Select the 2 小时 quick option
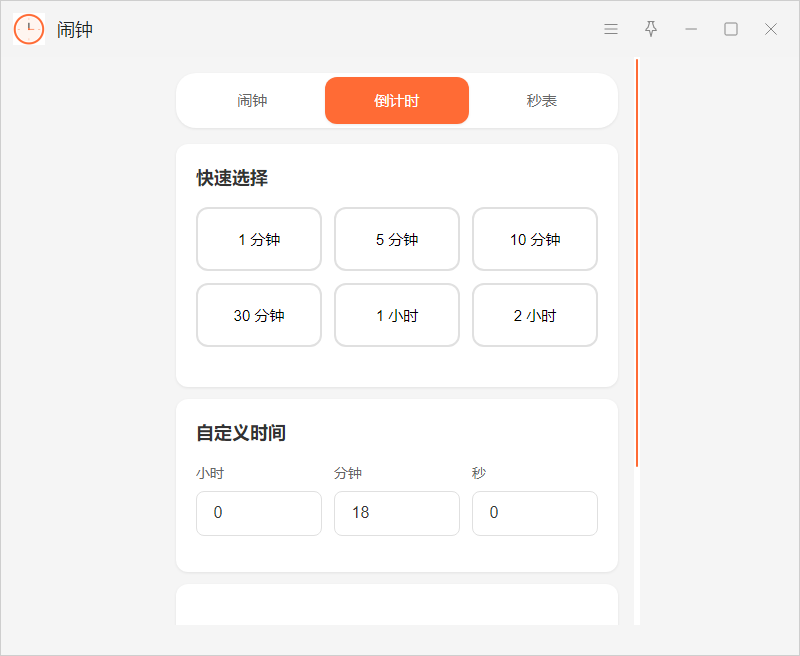The height and width of the screenshot is (656, 800). (x=535, y=315)
